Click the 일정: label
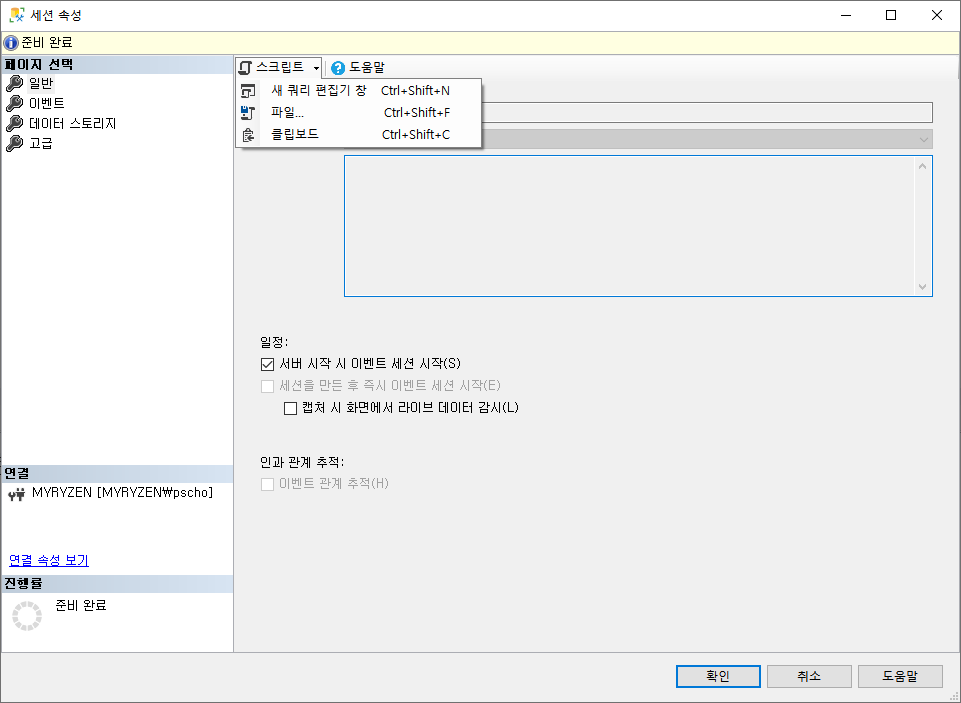The image size is (961, 703). [x=273, y=342]
